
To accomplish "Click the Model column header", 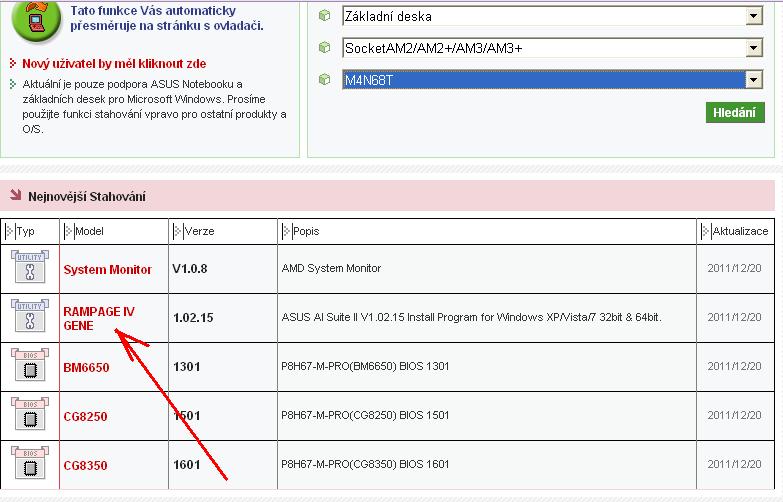I will coord(114,231).
